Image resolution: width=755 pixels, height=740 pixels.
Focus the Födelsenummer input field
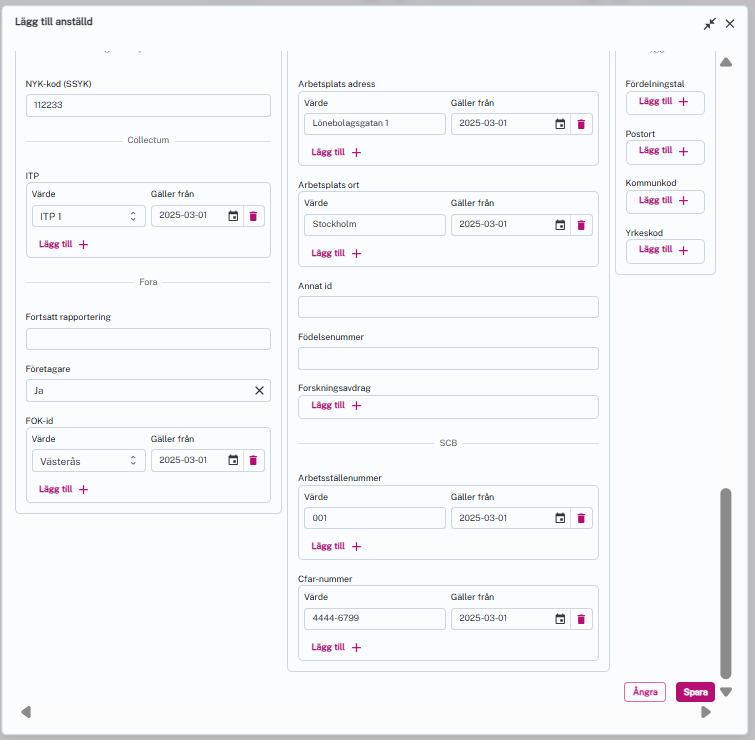448,358
